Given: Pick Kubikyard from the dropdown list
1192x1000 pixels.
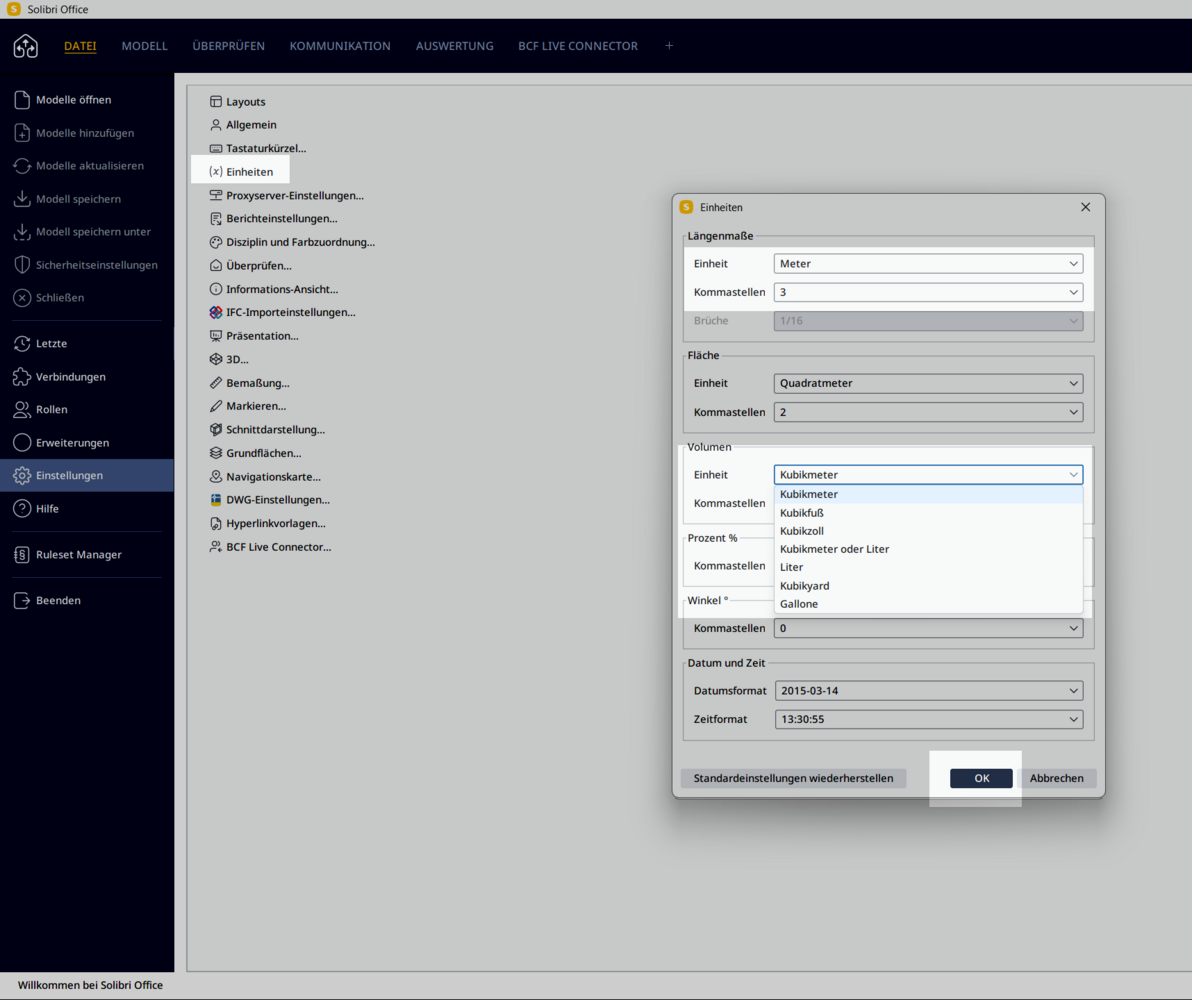Looking at the screenshot, I should pos(928,586).
